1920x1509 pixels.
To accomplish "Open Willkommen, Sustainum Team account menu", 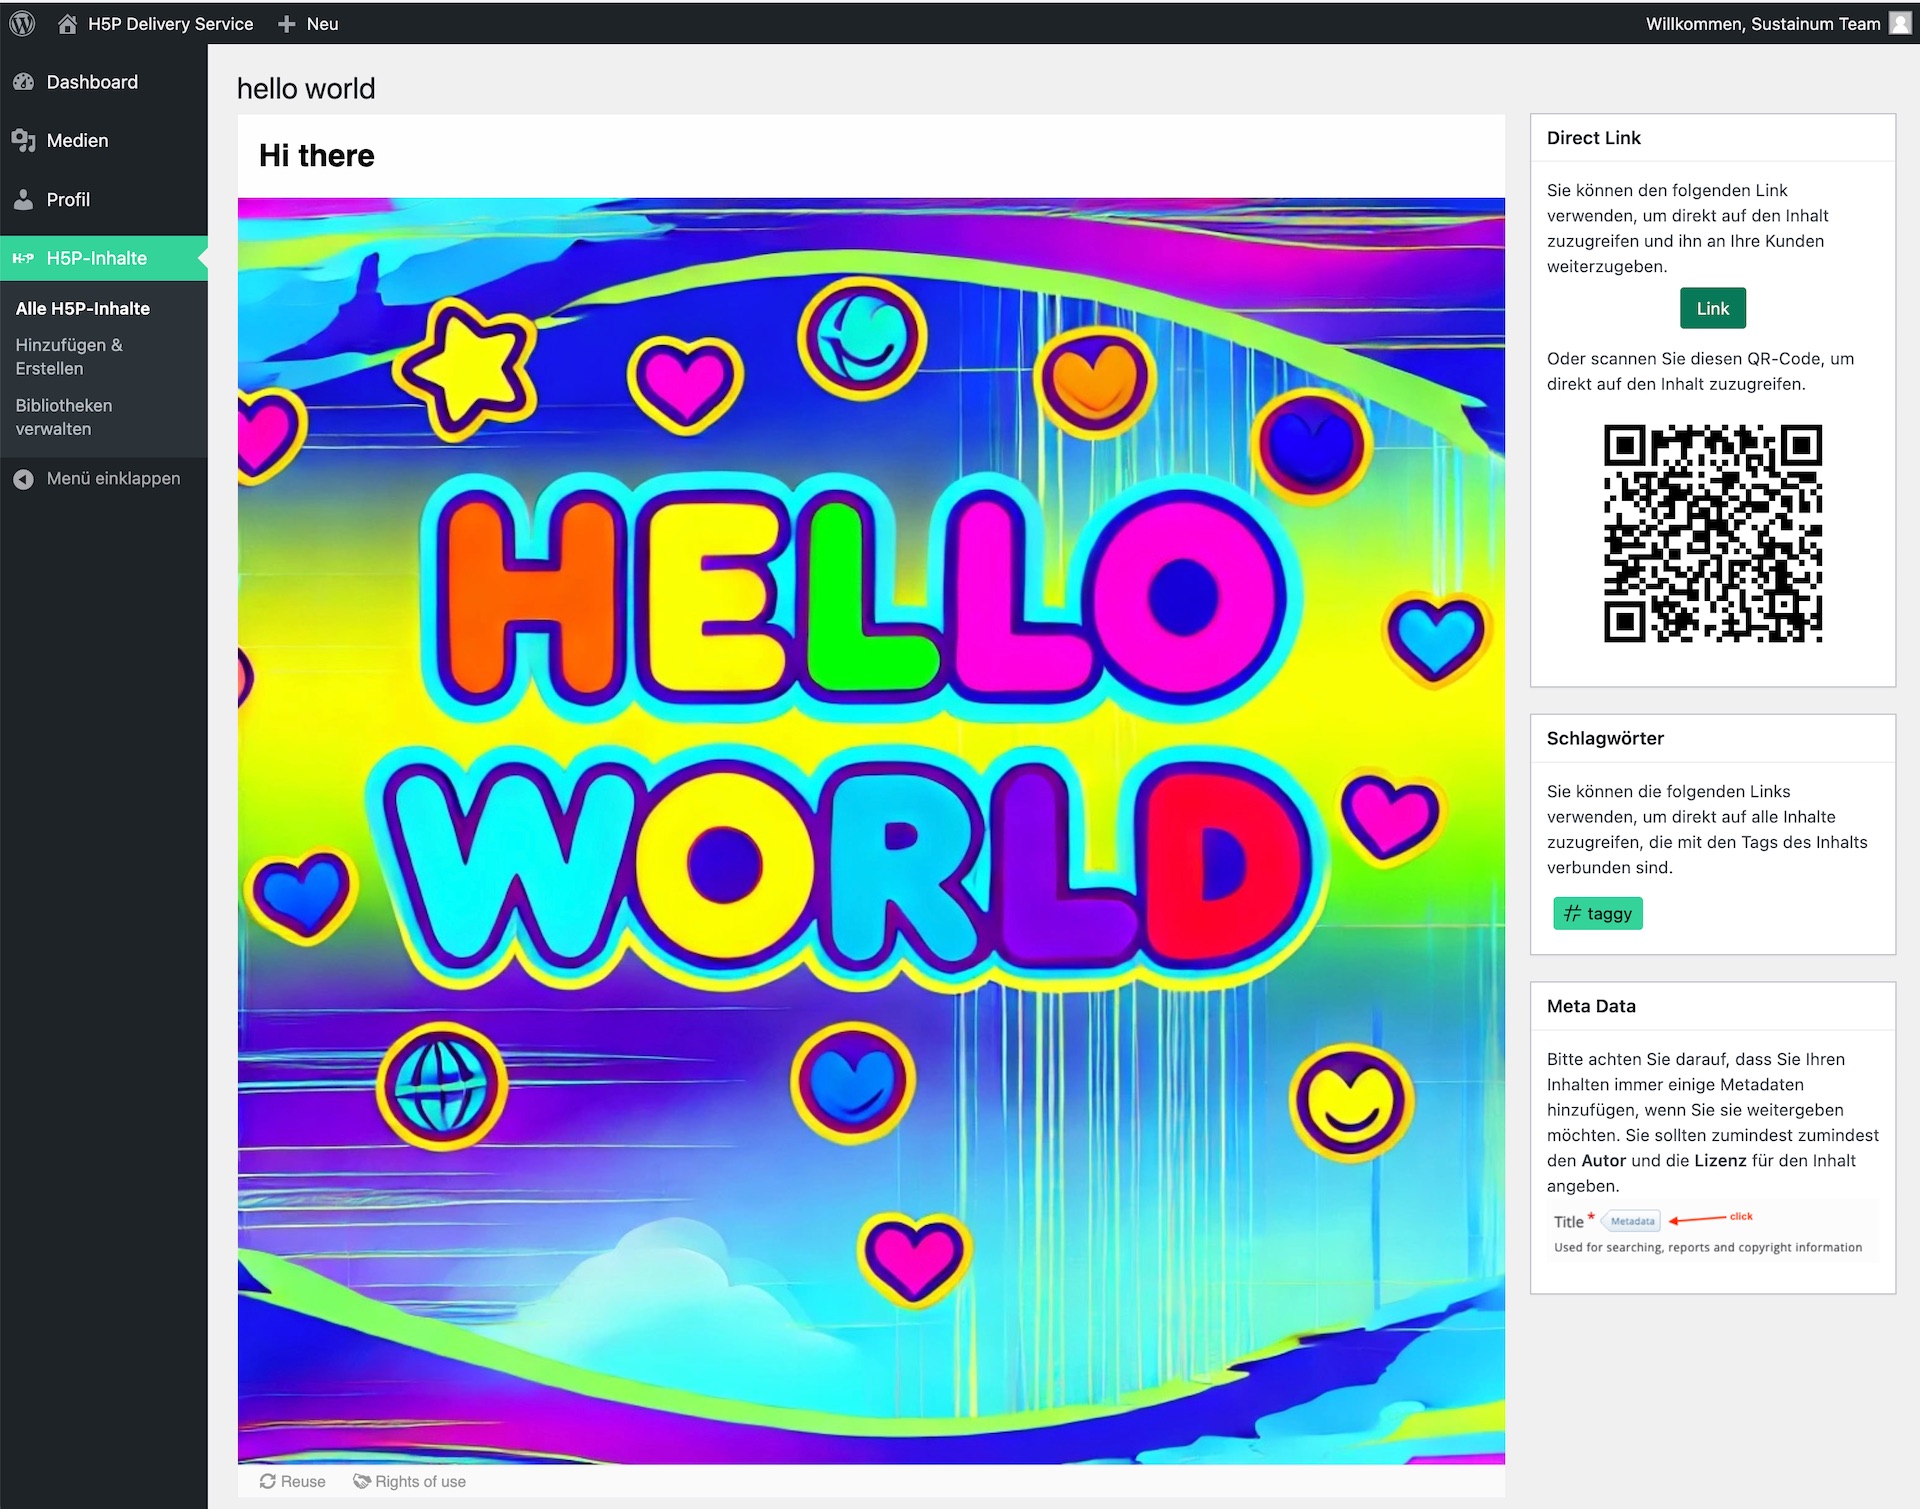I will point(1762,24).
